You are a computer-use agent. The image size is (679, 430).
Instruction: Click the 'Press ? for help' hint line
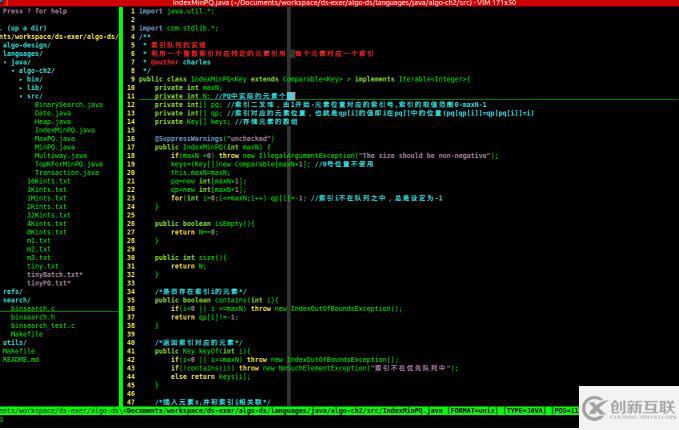(x=35, y=11)
